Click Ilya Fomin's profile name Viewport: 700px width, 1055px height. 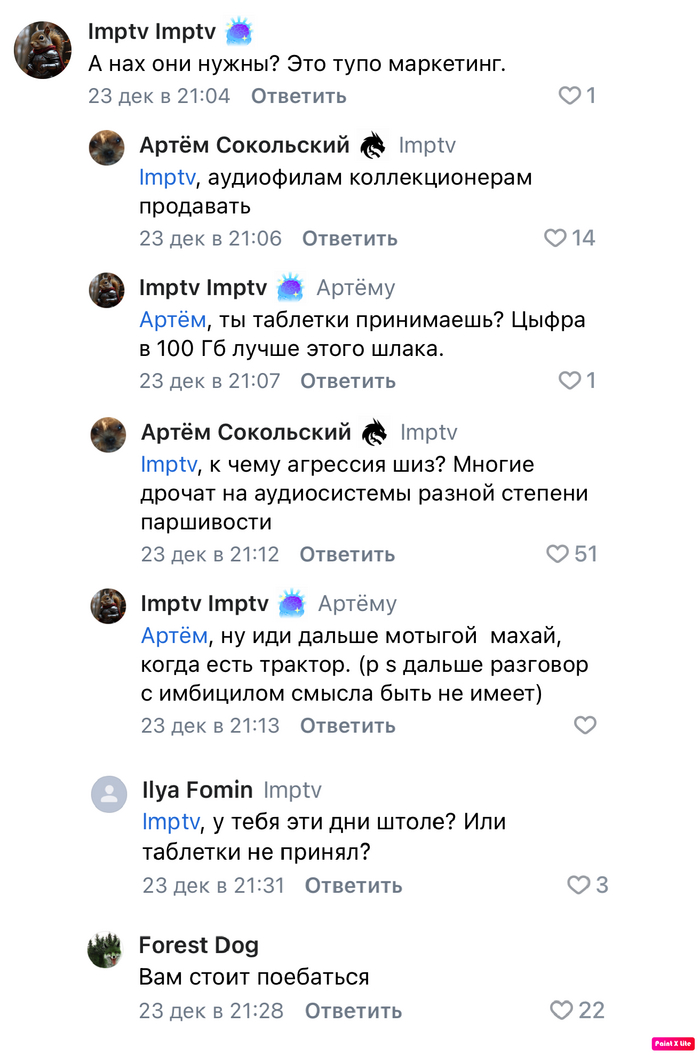197,790
